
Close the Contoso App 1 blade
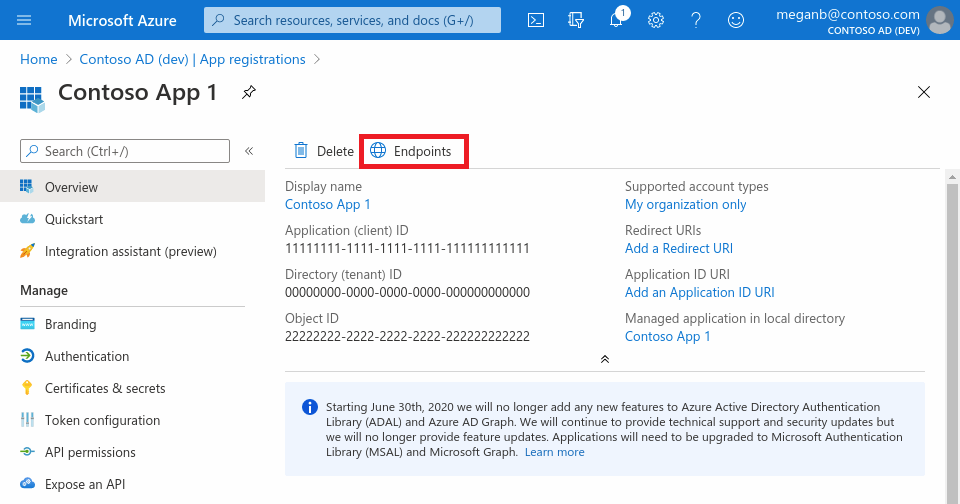(x=924, y=92)
